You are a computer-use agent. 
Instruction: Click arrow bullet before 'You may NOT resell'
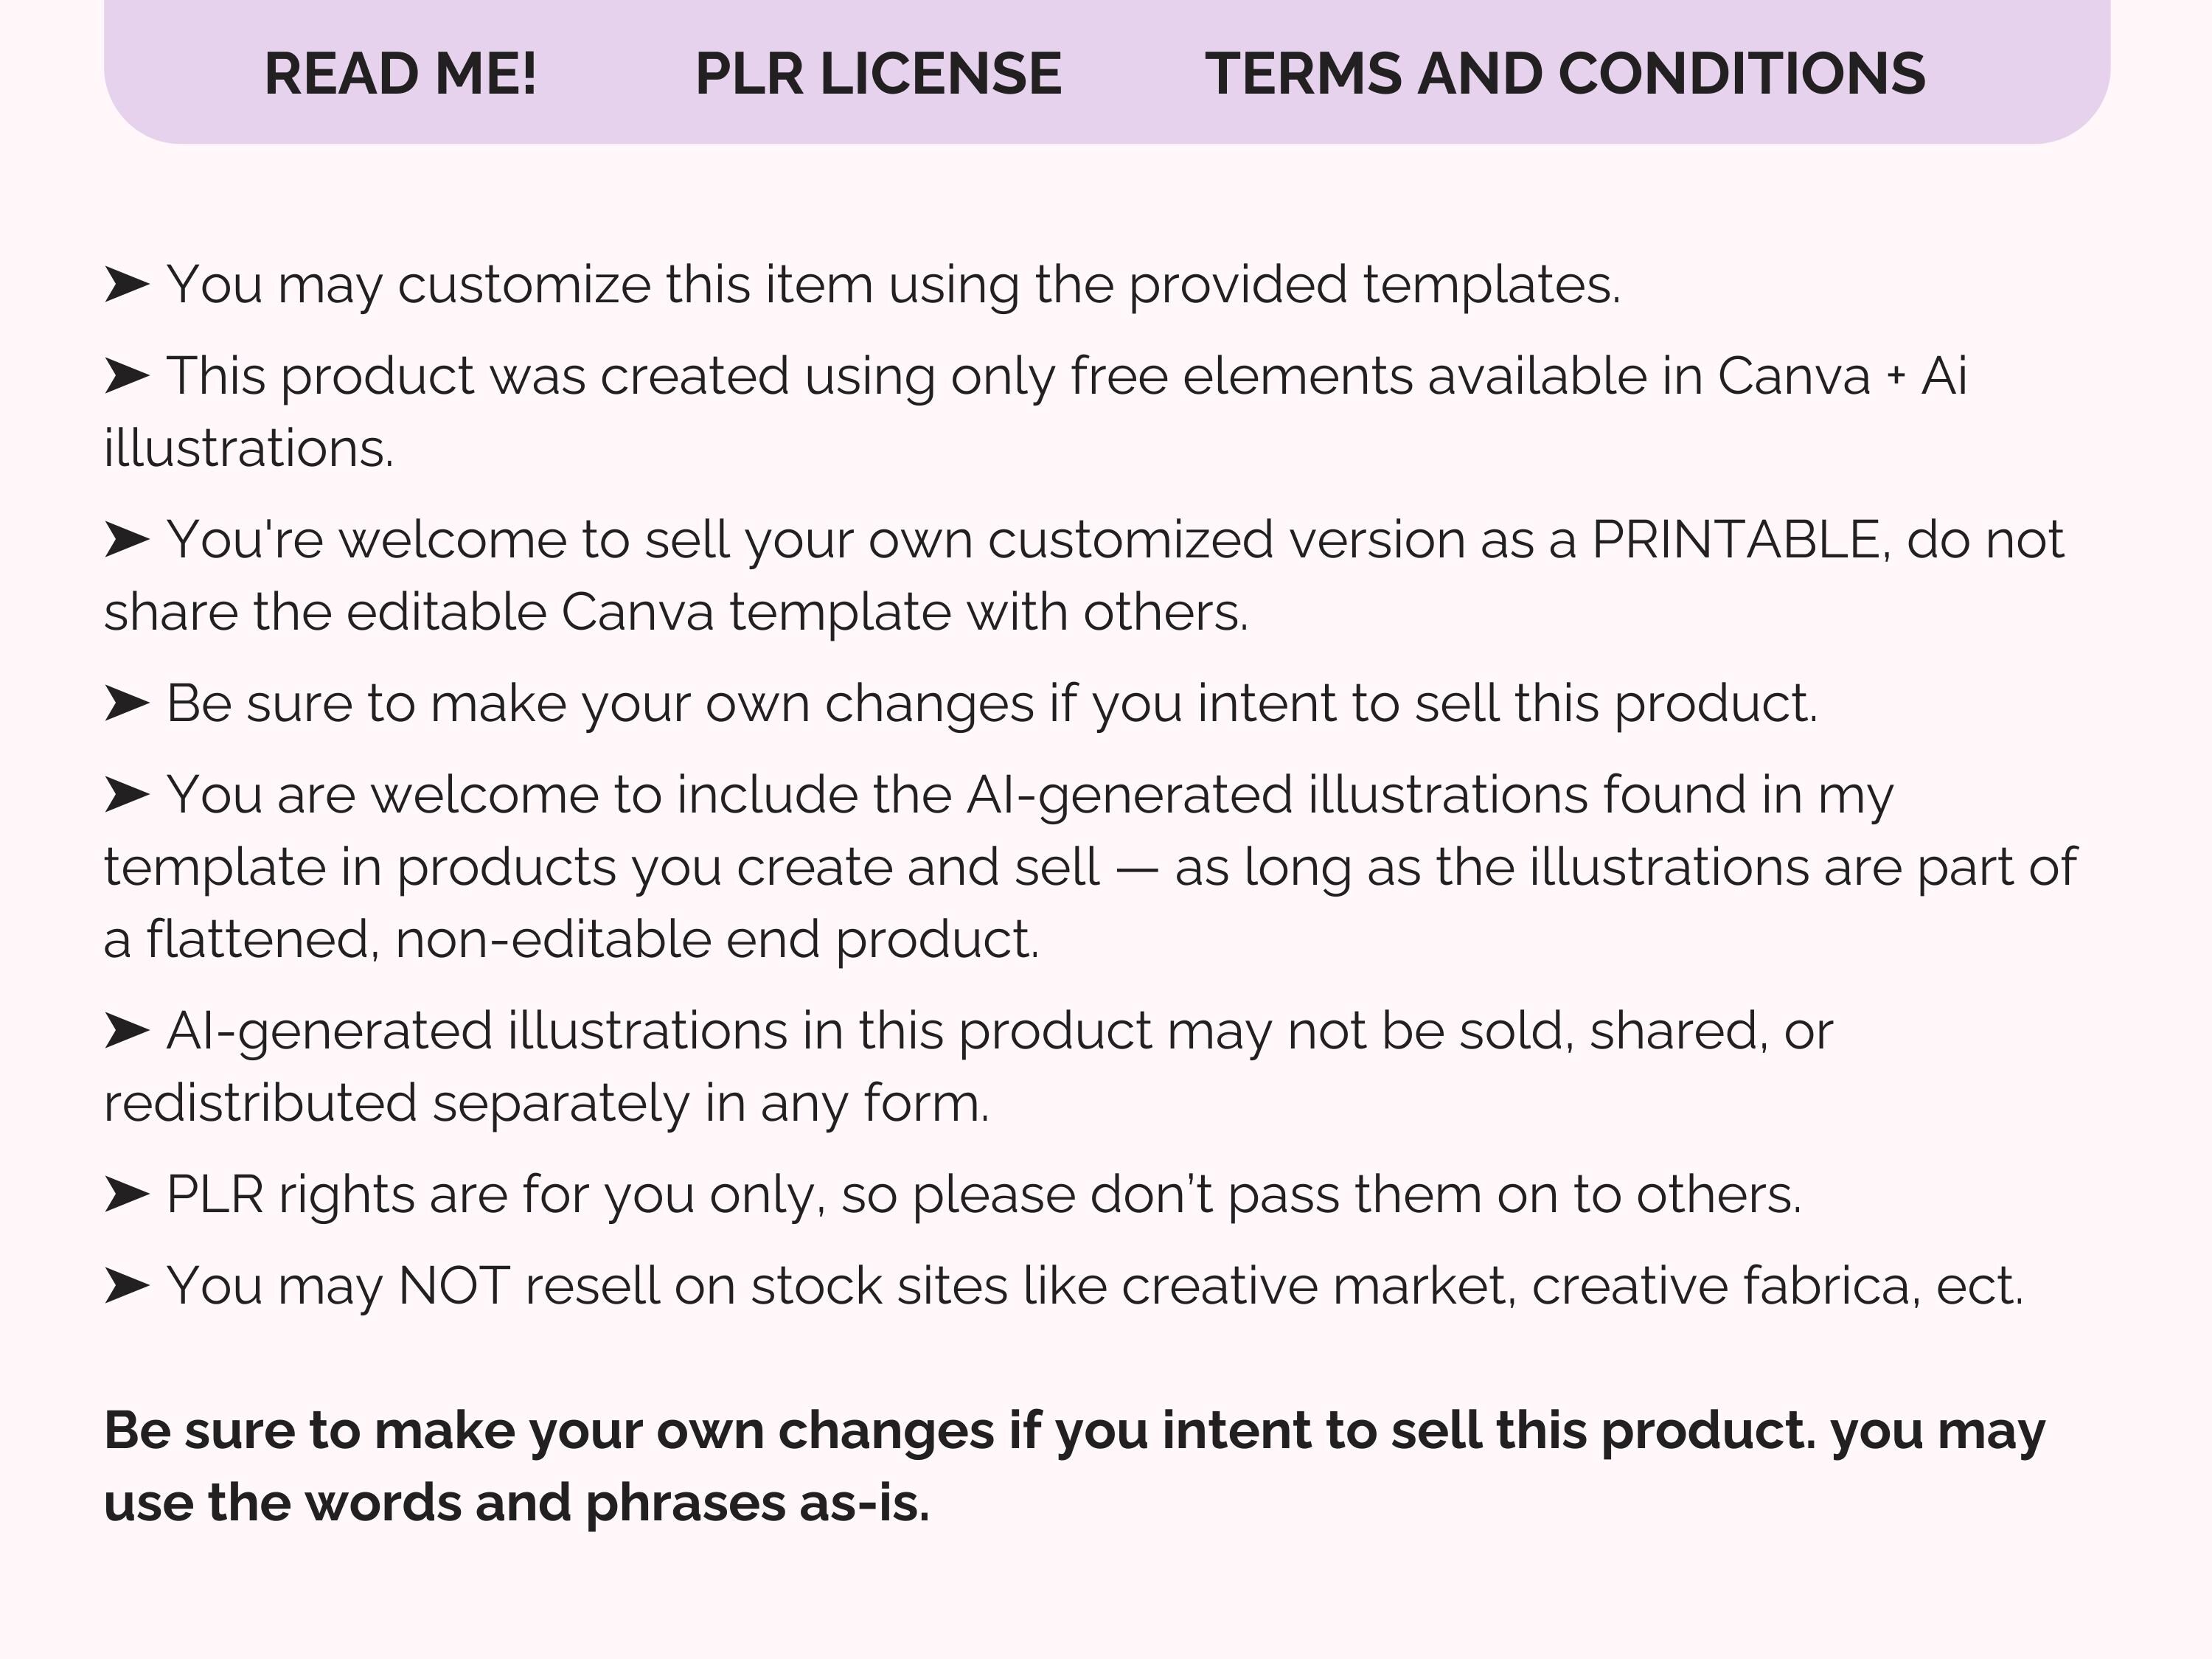click(127, 1286)
